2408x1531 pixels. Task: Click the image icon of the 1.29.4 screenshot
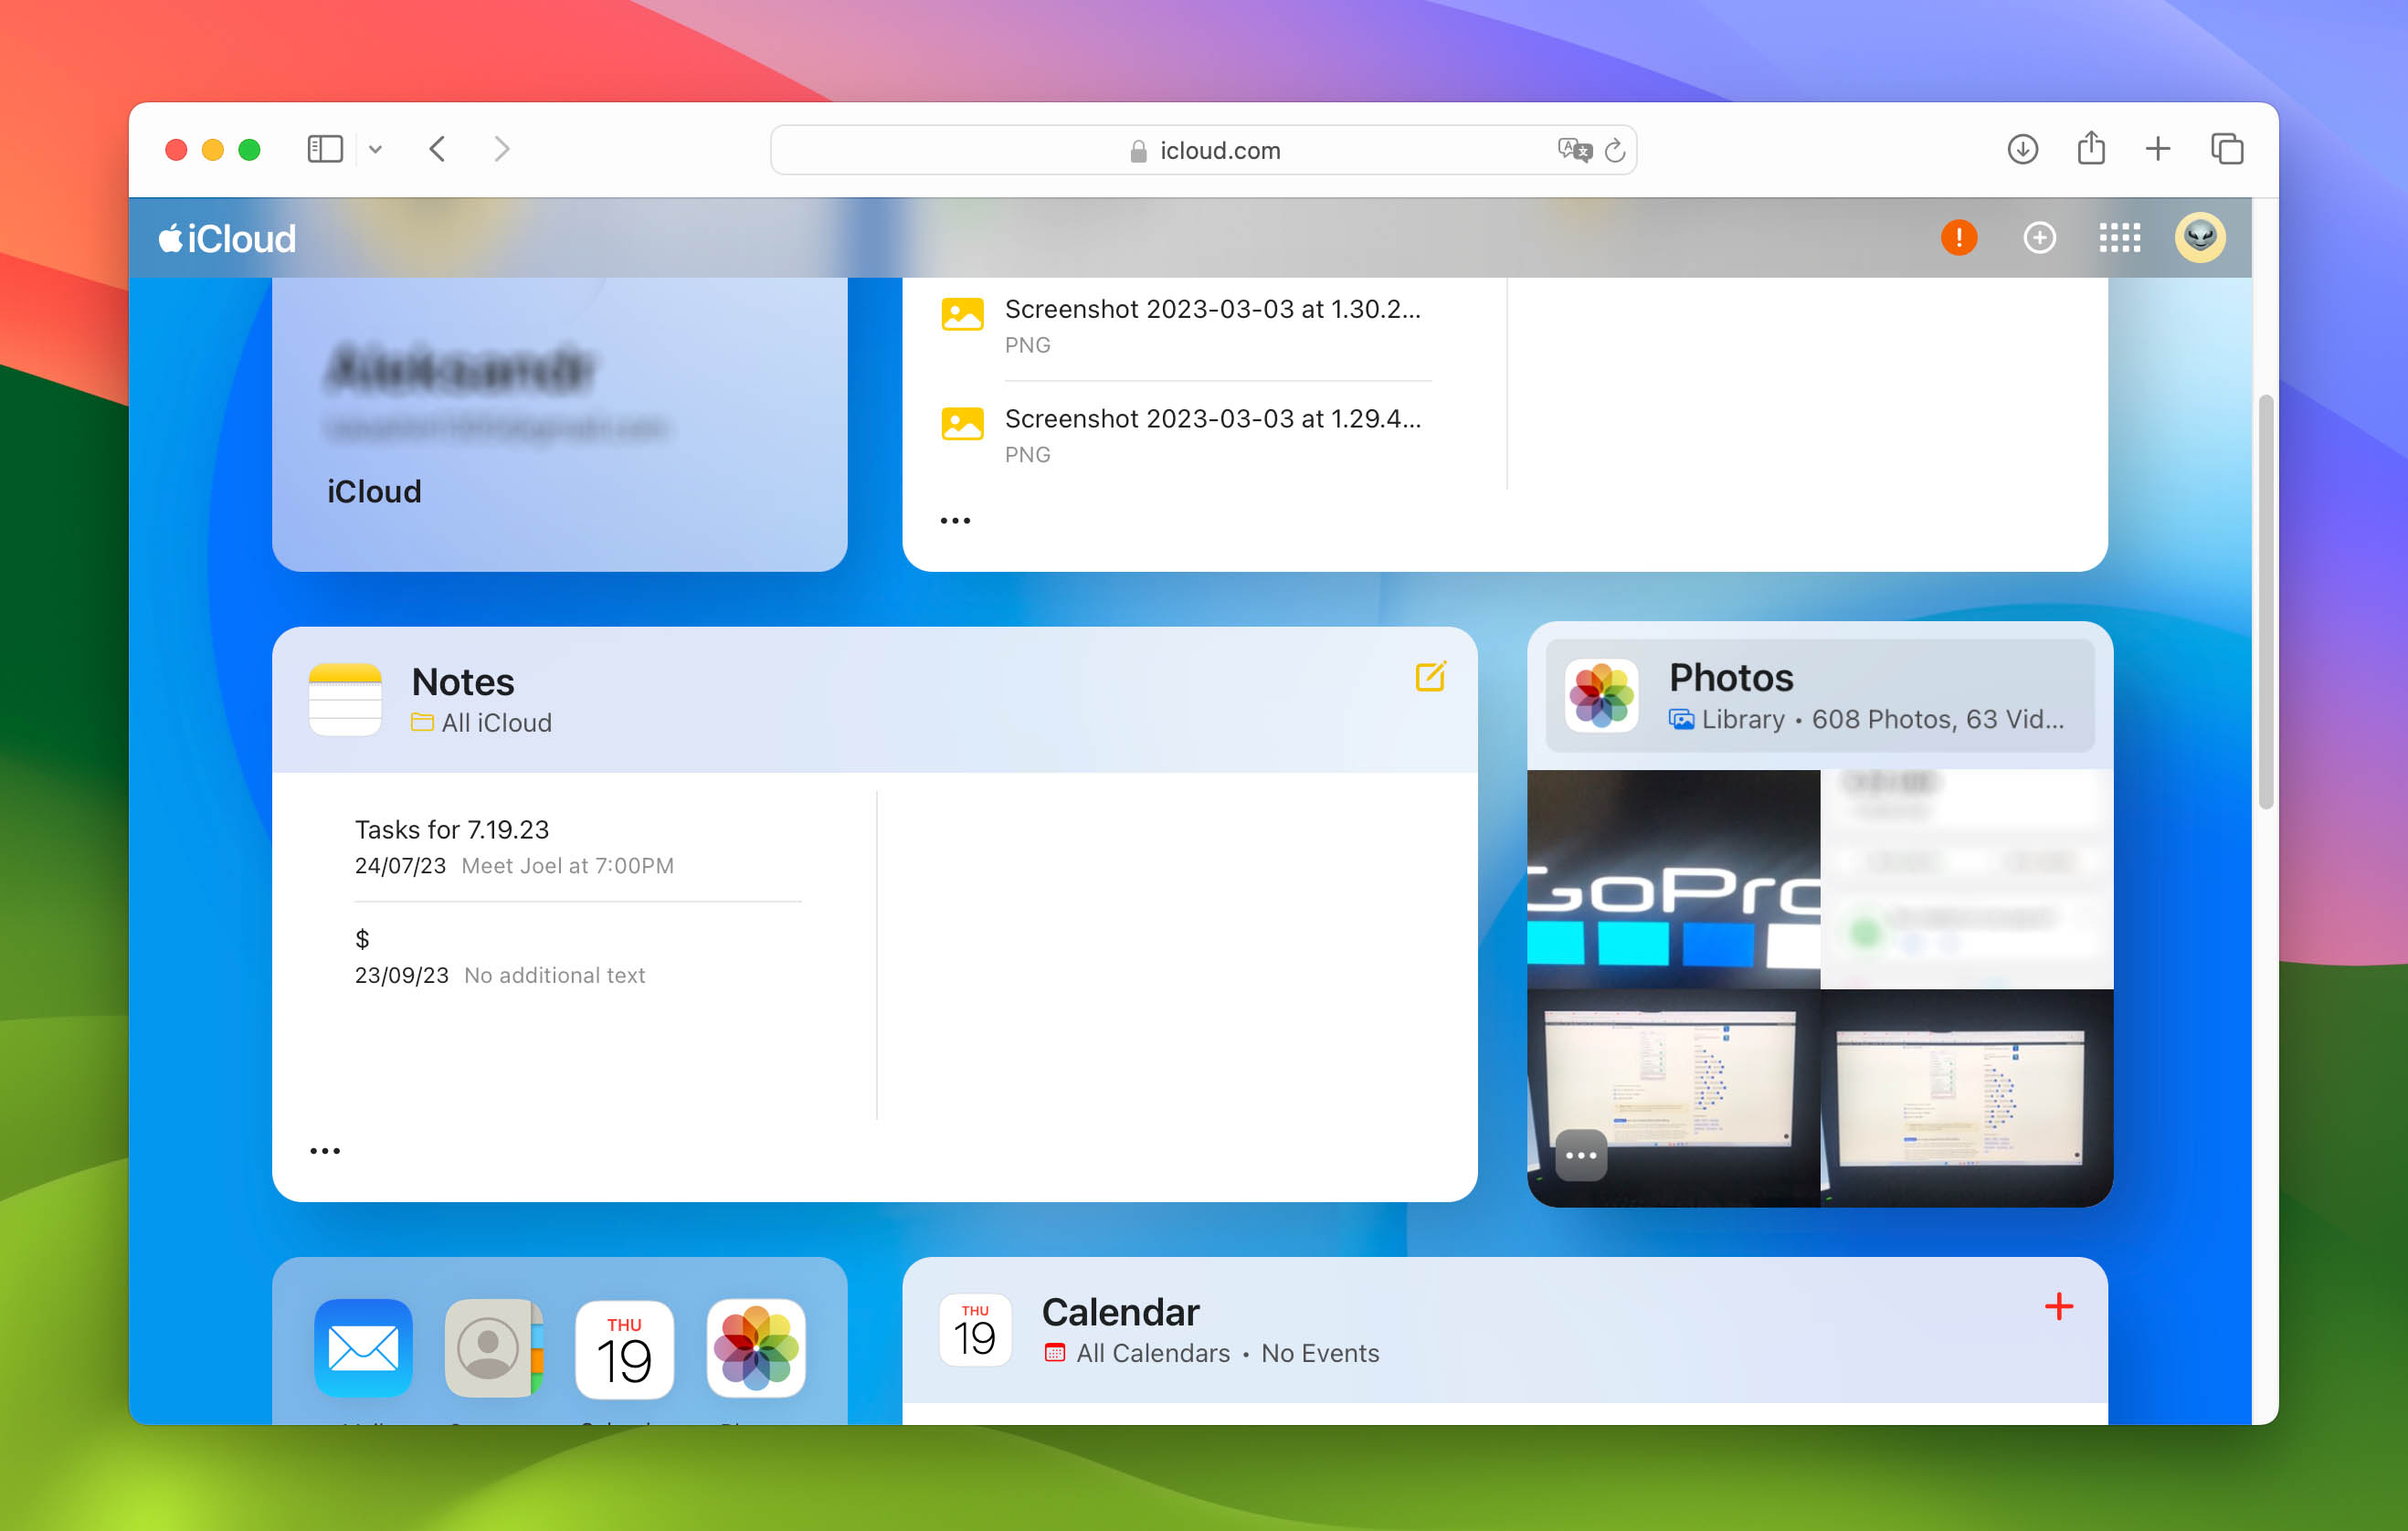pos(962,424)
